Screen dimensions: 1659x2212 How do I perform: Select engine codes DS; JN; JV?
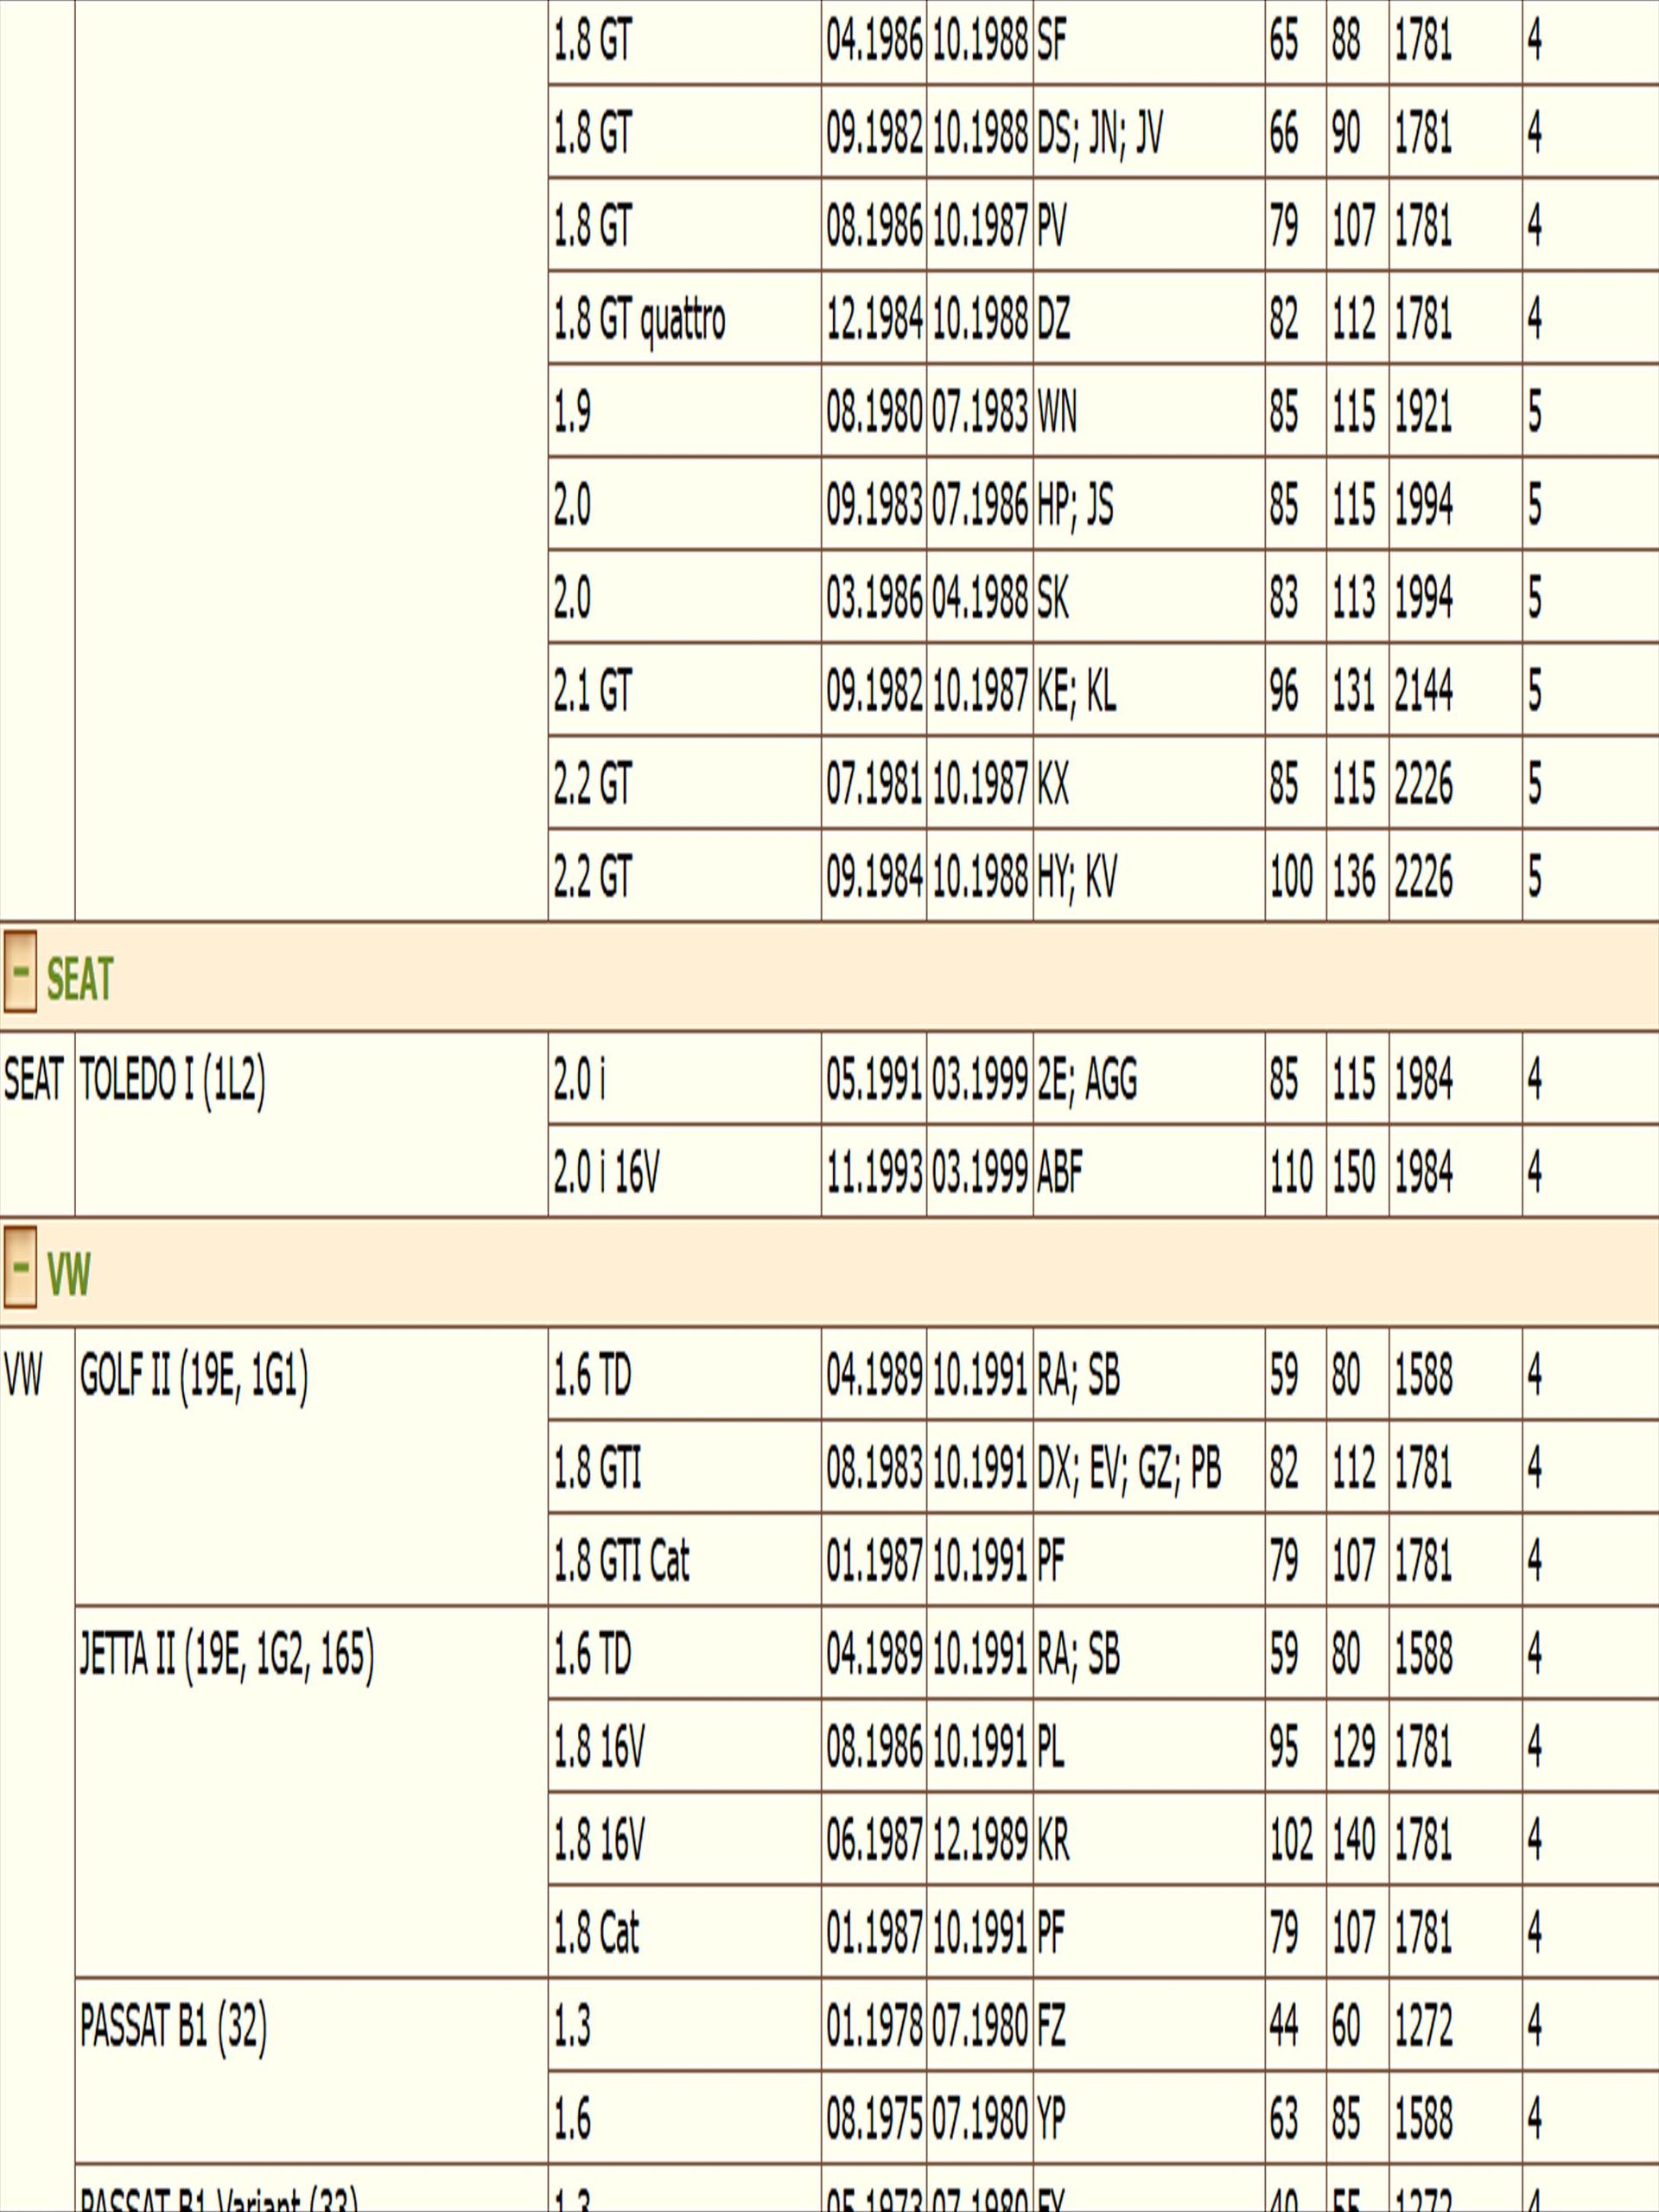(x=1149, y=132)
